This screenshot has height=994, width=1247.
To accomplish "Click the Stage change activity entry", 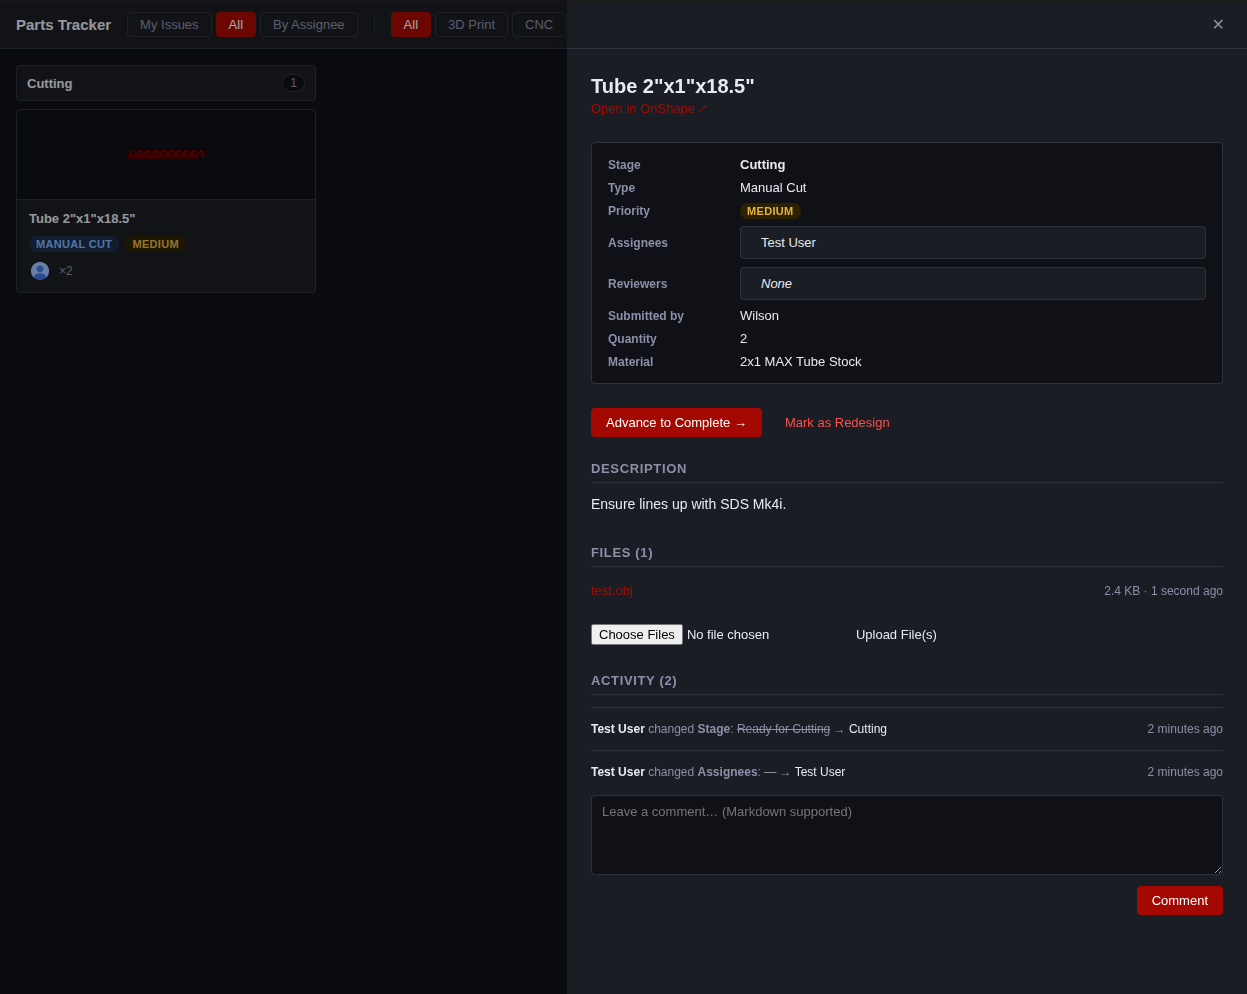I will tap(907, 729).
